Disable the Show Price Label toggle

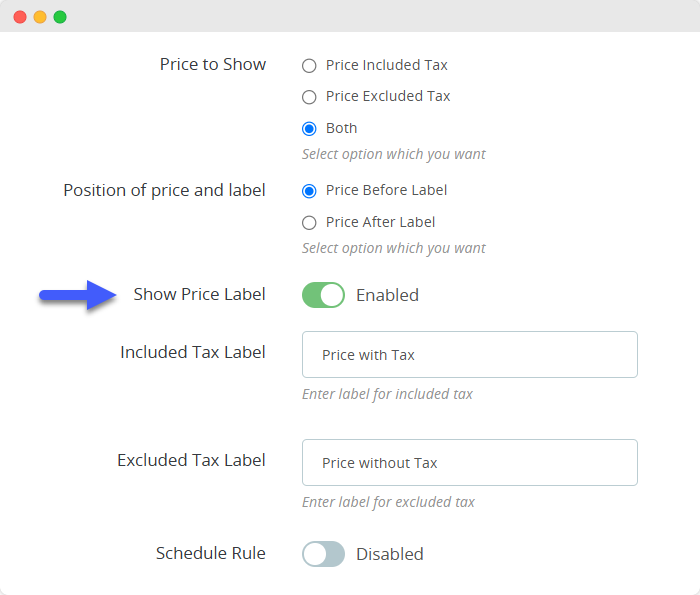(323, 295)
